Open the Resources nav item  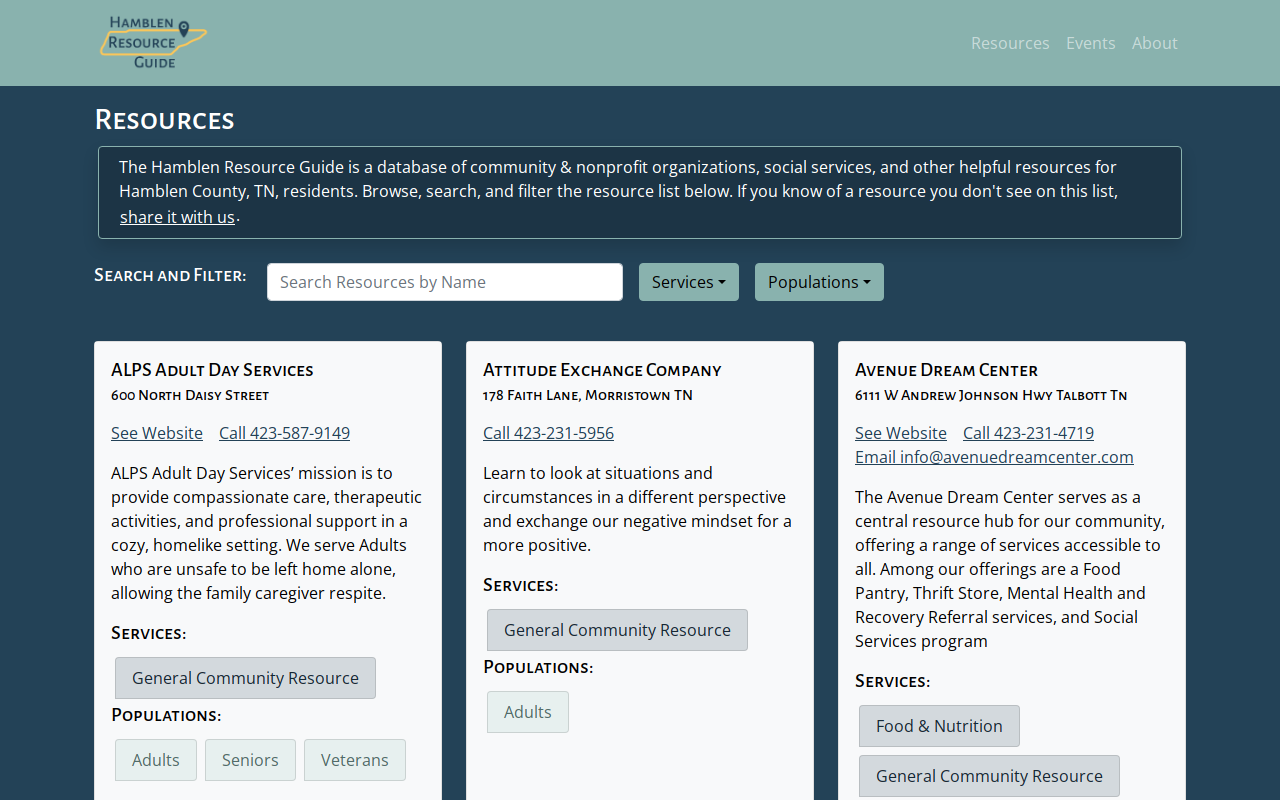(x=1010, y=43)
